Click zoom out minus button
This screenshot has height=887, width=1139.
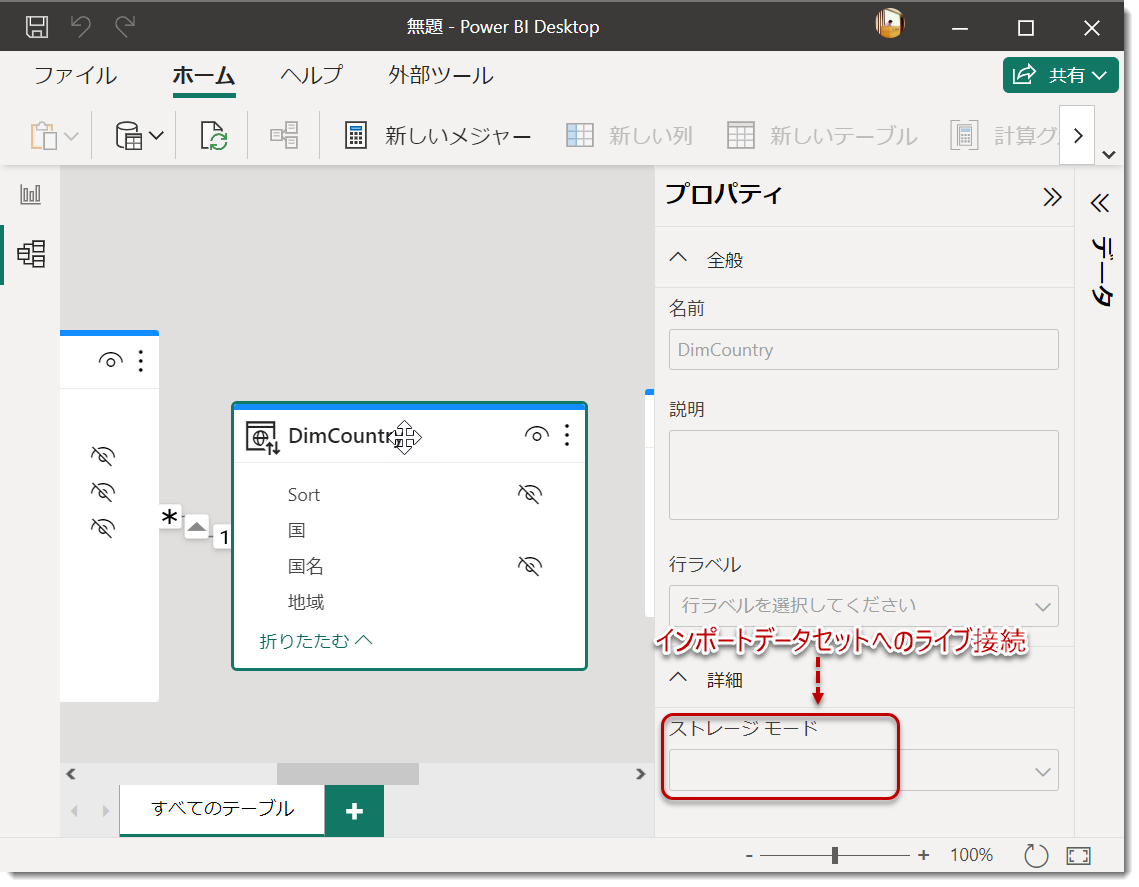749,856
